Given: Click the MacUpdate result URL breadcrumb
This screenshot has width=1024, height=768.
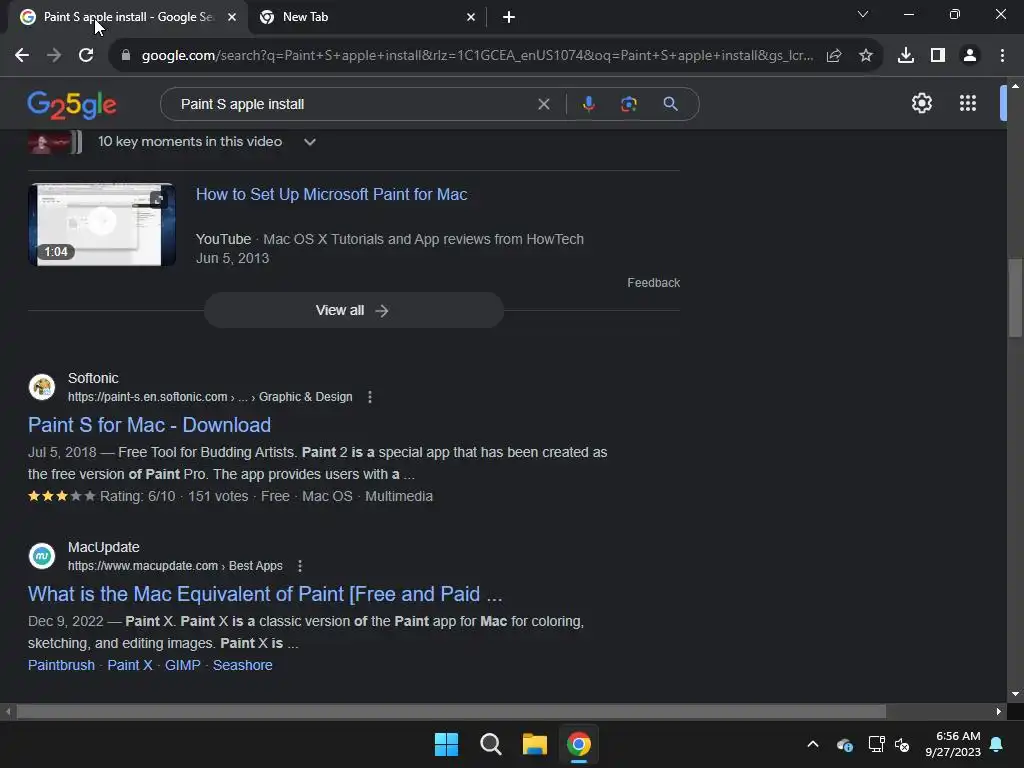Looking at the screenshot, I should 175,566.
